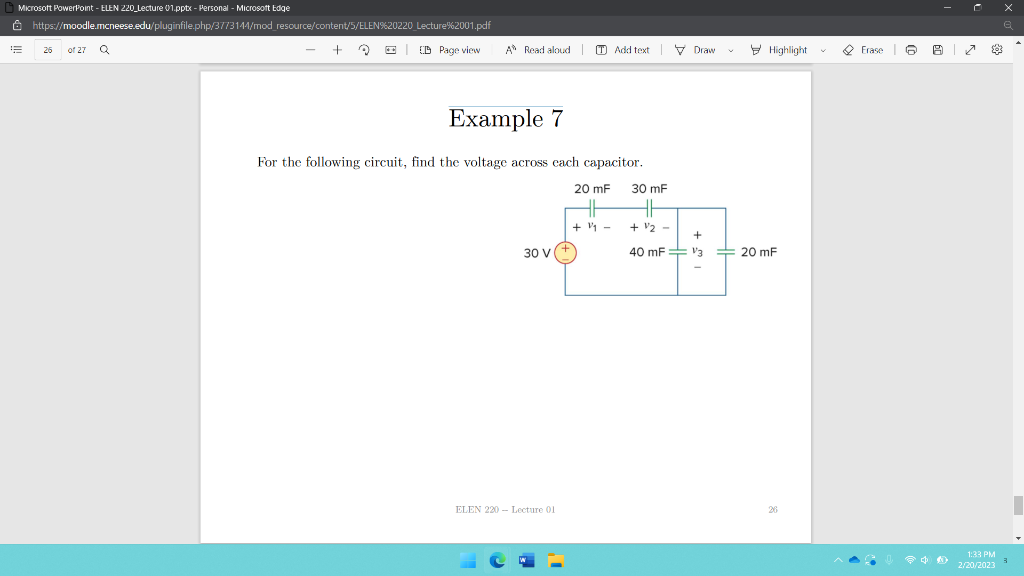Rotate the PDF pages
The width and height of the screenshot is (1024, 576).
tap(361, 49)
